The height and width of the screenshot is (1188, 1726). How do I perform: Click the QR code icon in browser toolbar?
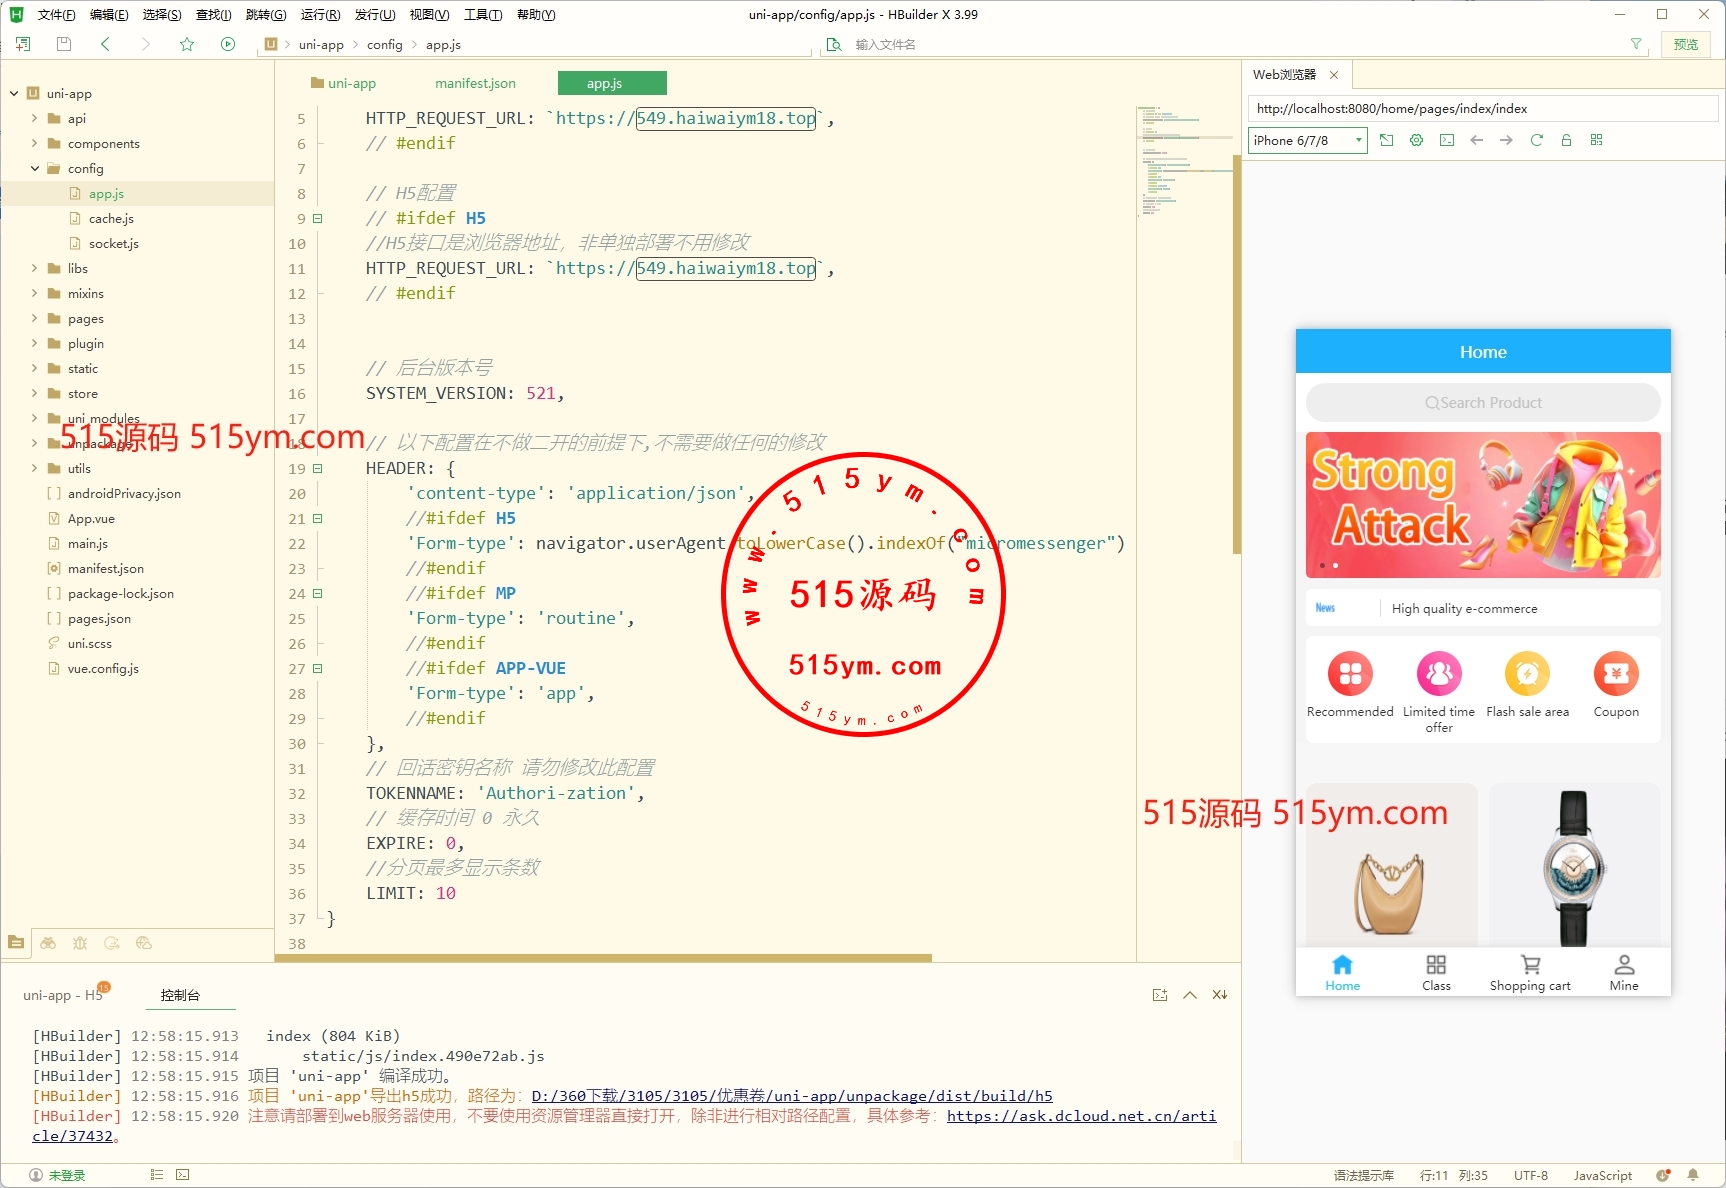pyautogui.click(x=1596, y=140)
